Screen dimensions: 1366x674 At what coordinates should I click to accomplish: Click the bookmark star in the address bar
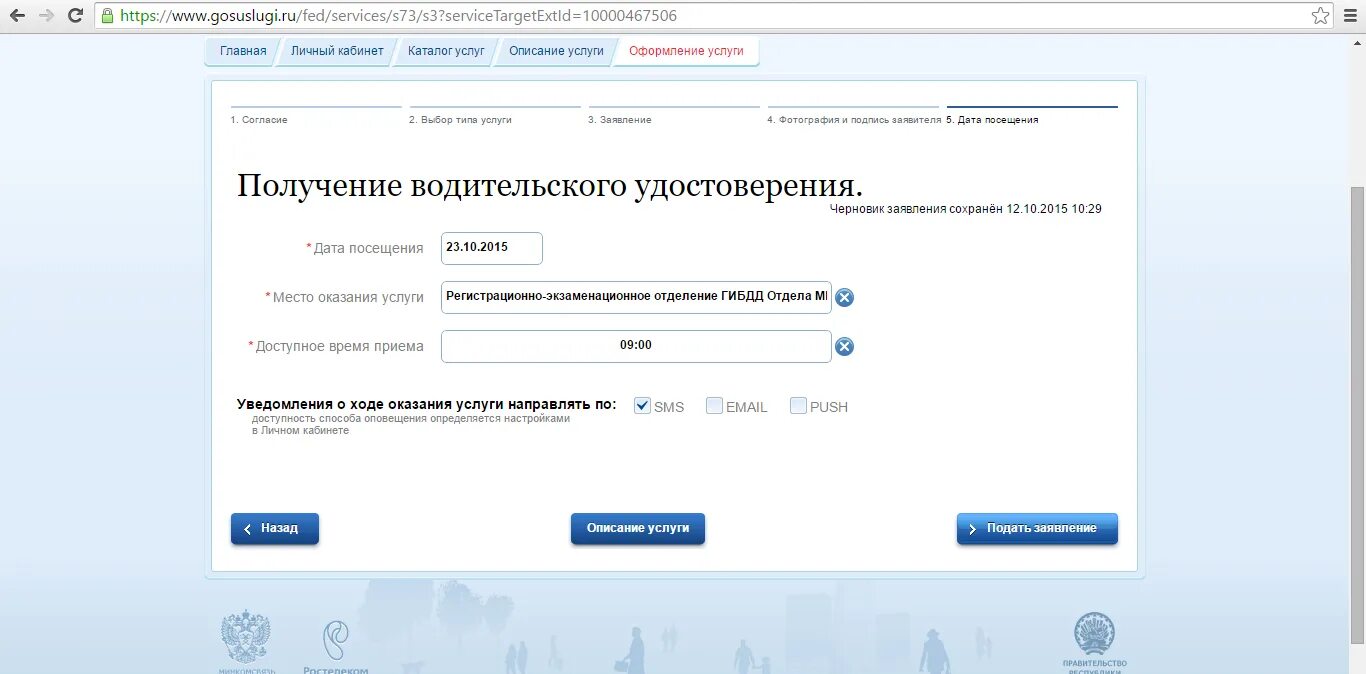(1322, 15)
